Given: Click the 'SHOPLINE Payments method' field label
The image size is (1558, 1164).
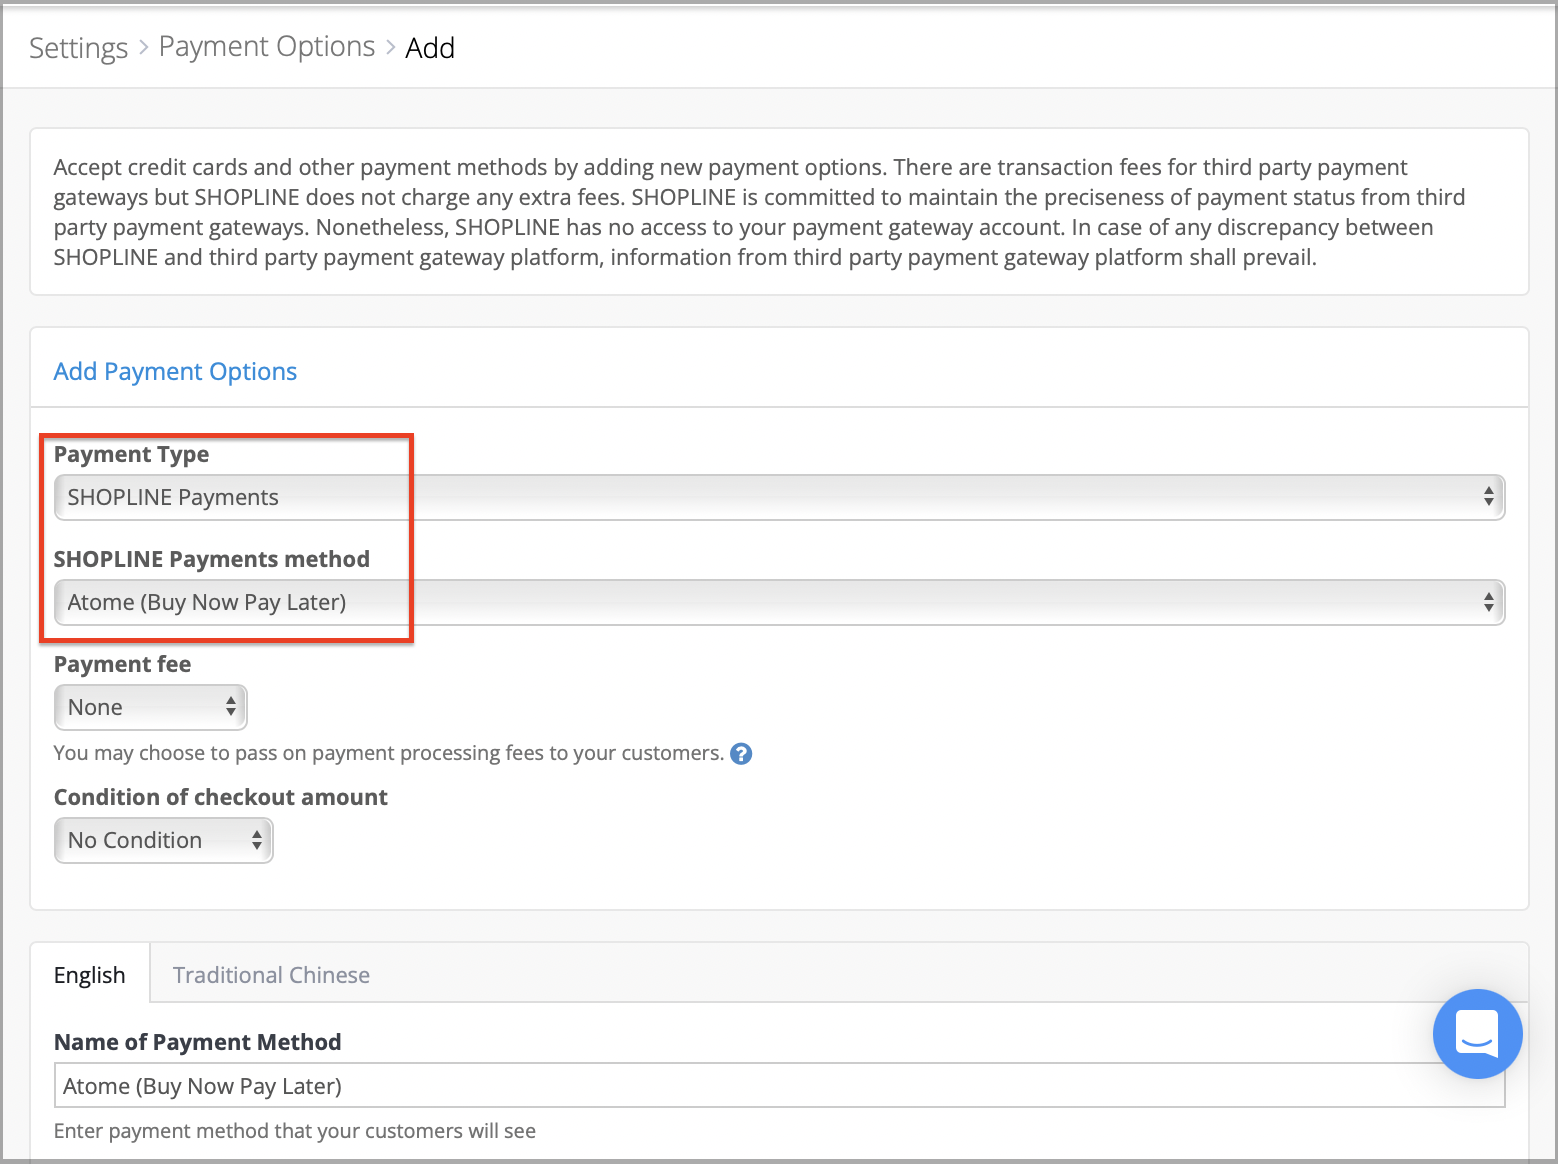Looking at the screenshot, I should click(212, 559).
